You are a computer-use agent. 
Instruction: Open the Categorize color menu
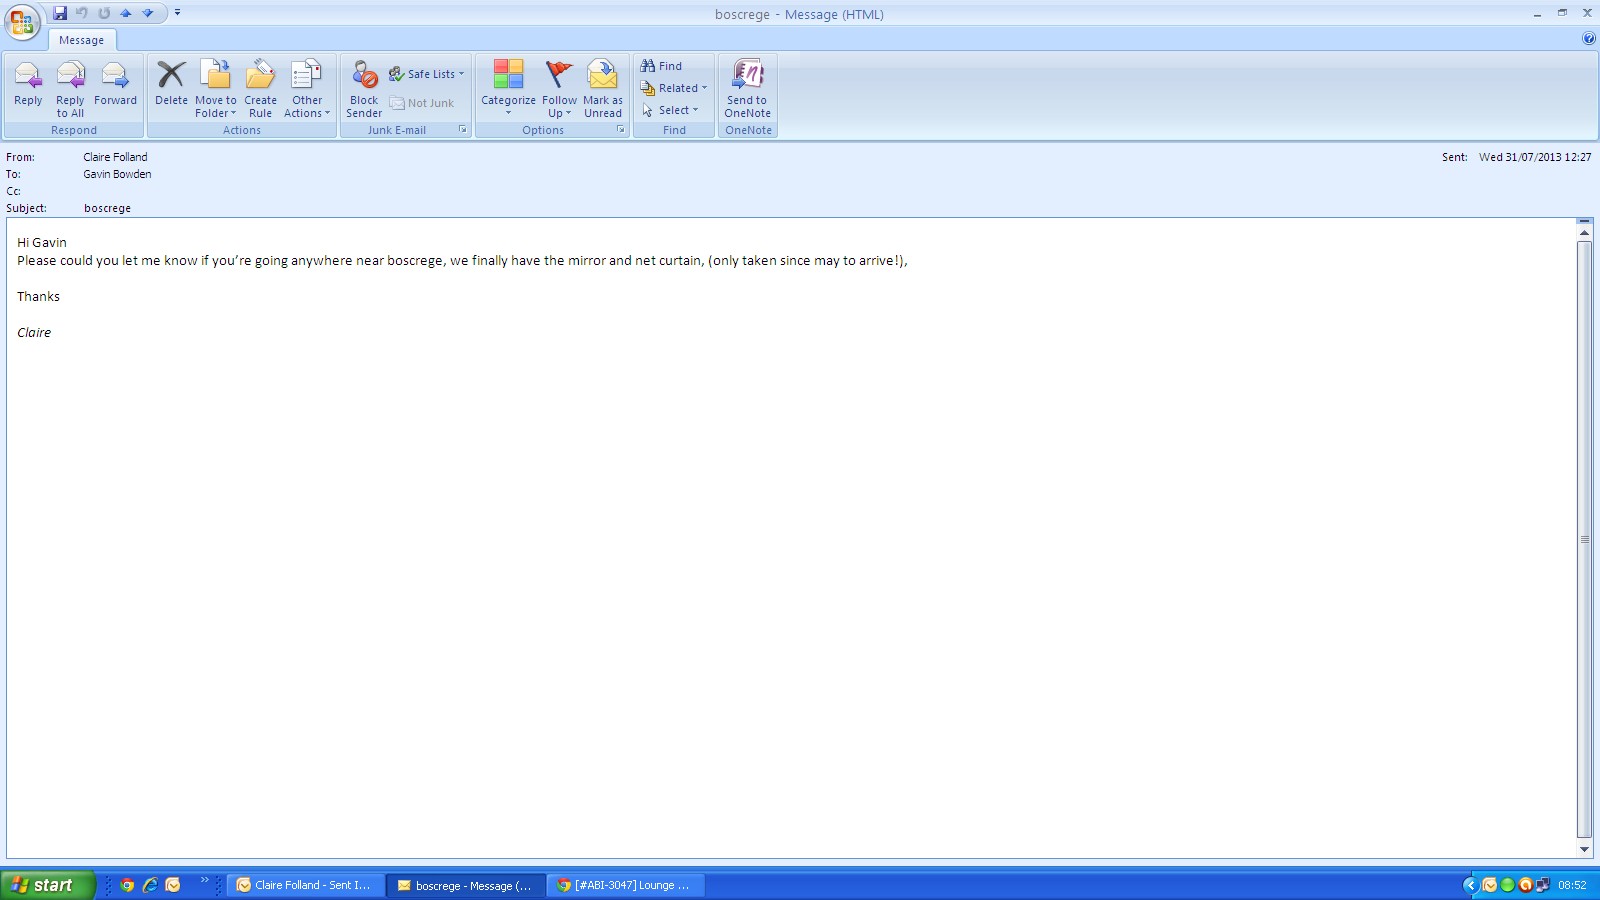(x=508, y=89)
